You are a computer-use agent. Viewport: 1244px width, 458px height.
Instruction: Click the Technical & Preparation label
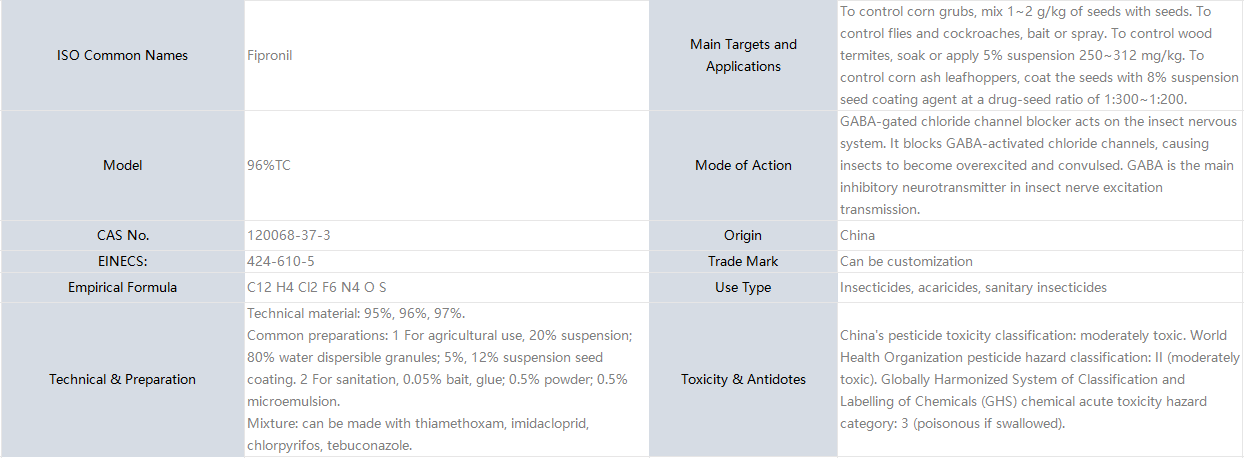tap(122, 379)
